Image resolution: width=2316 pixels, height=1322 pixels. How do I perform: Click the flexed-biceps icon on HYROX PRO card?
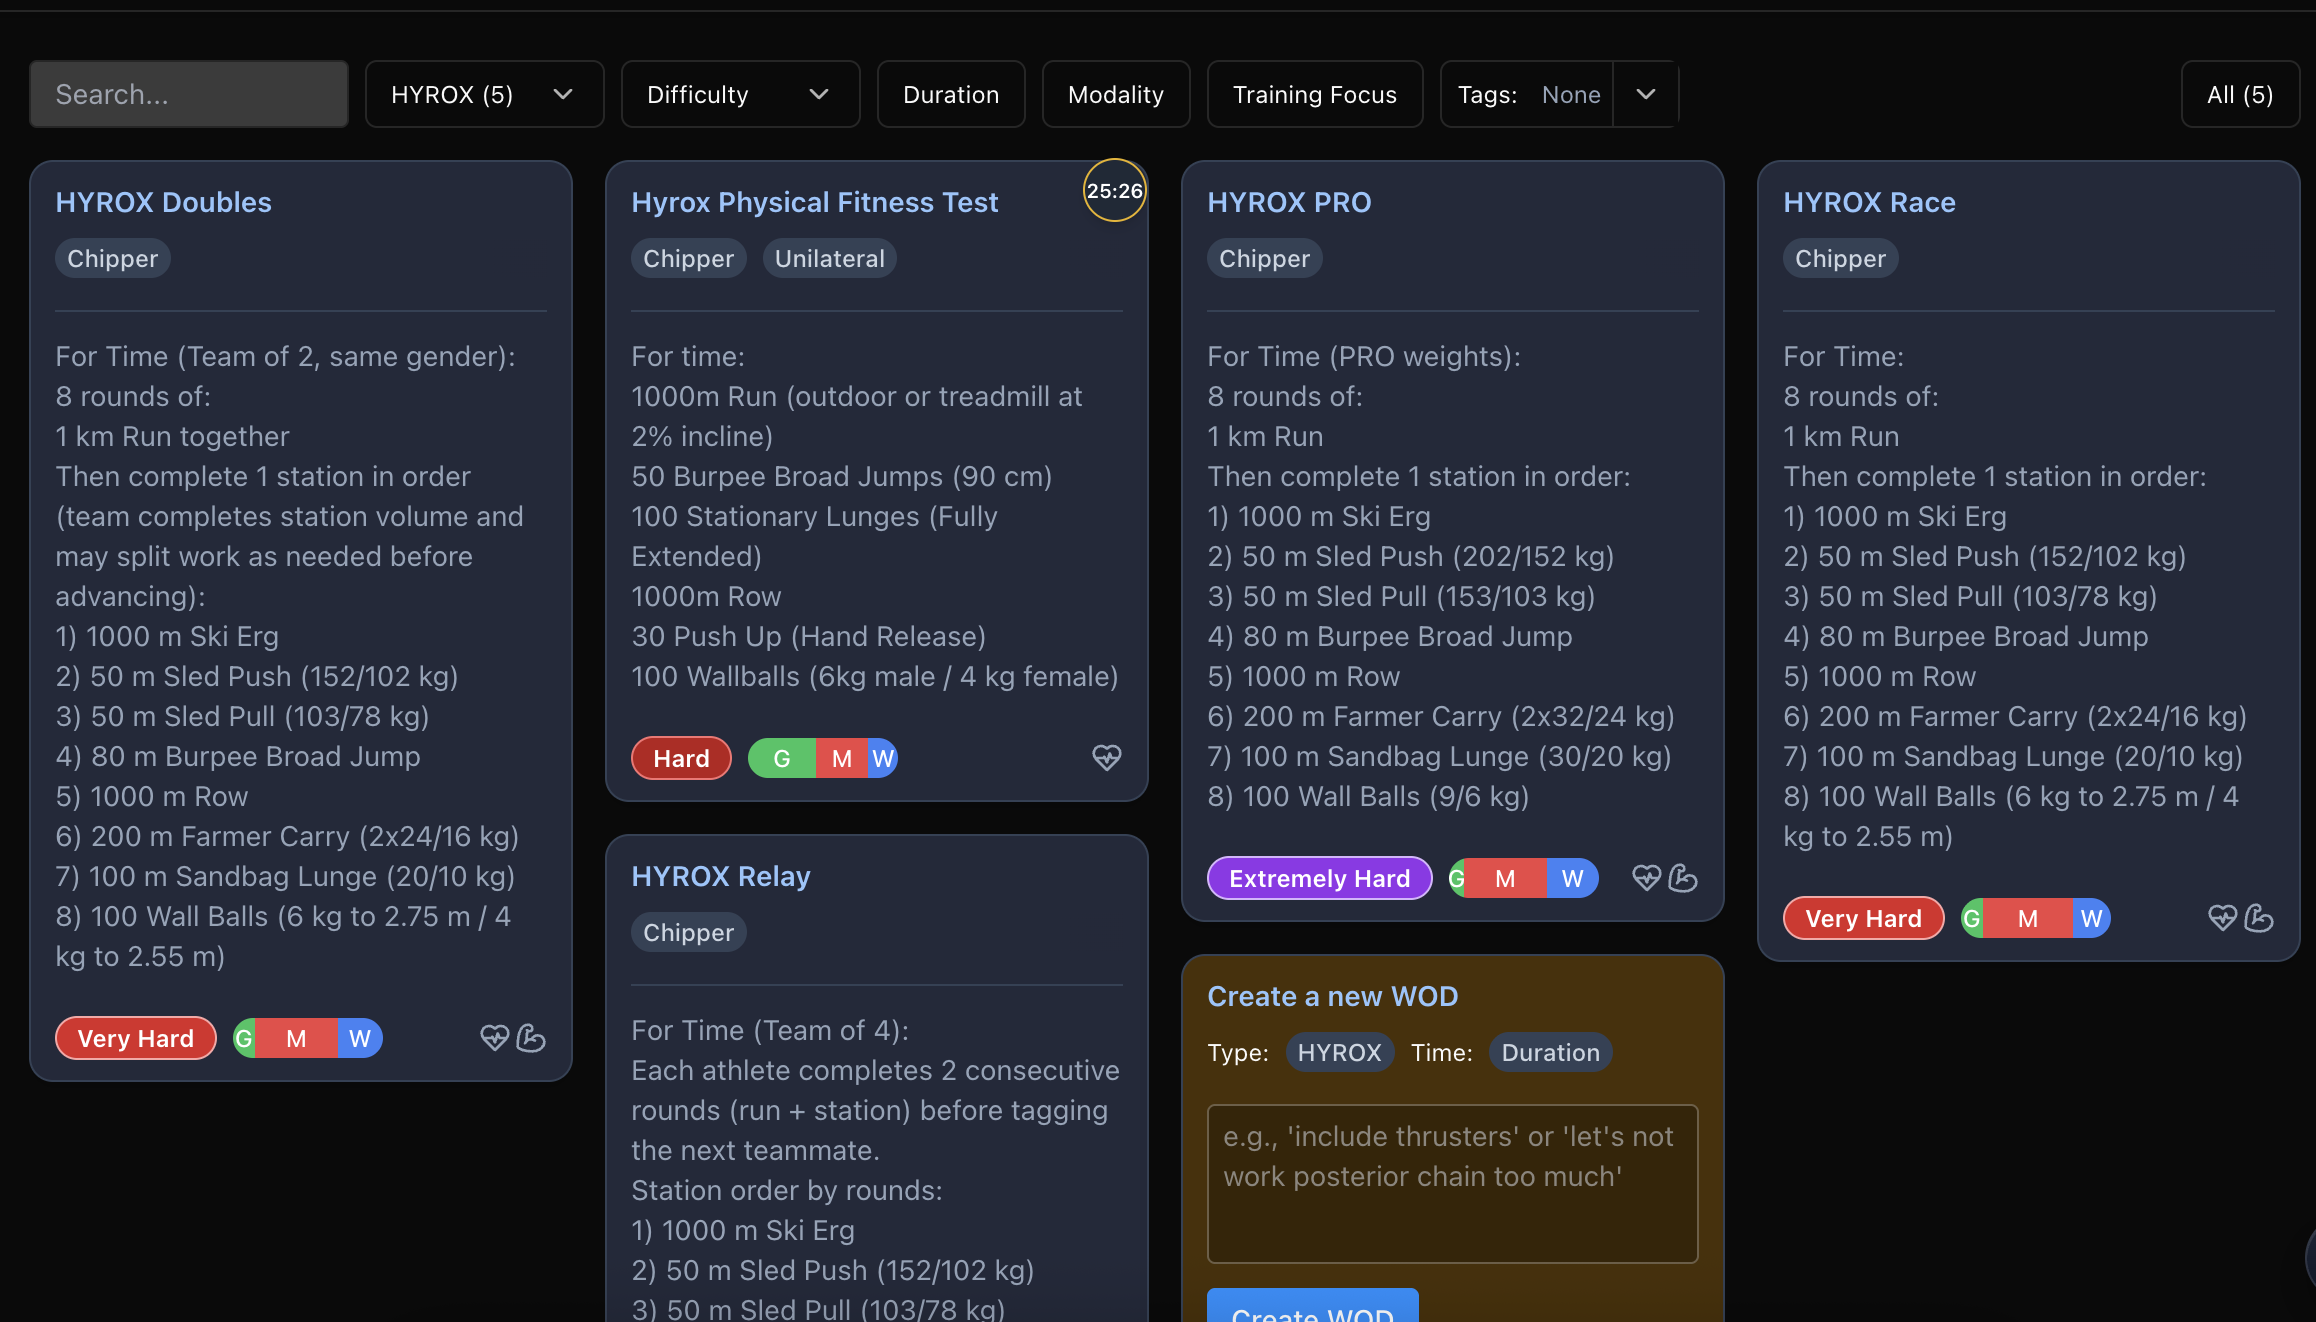[1683, 878]
